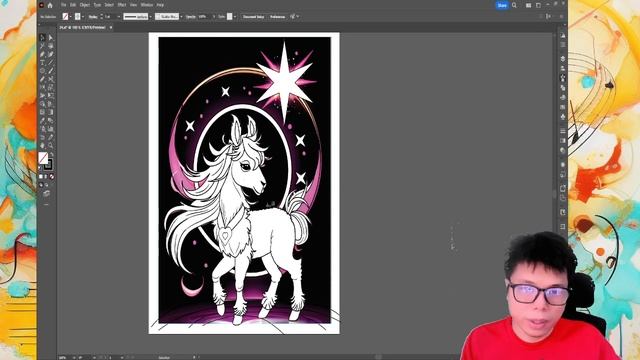
Task: Select the Pen tool
Action: (x=42, y=54)
